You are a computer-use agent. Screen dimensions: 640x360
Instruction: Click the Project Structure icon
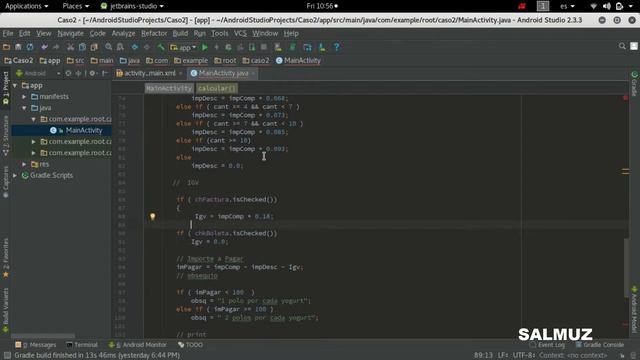307,47
